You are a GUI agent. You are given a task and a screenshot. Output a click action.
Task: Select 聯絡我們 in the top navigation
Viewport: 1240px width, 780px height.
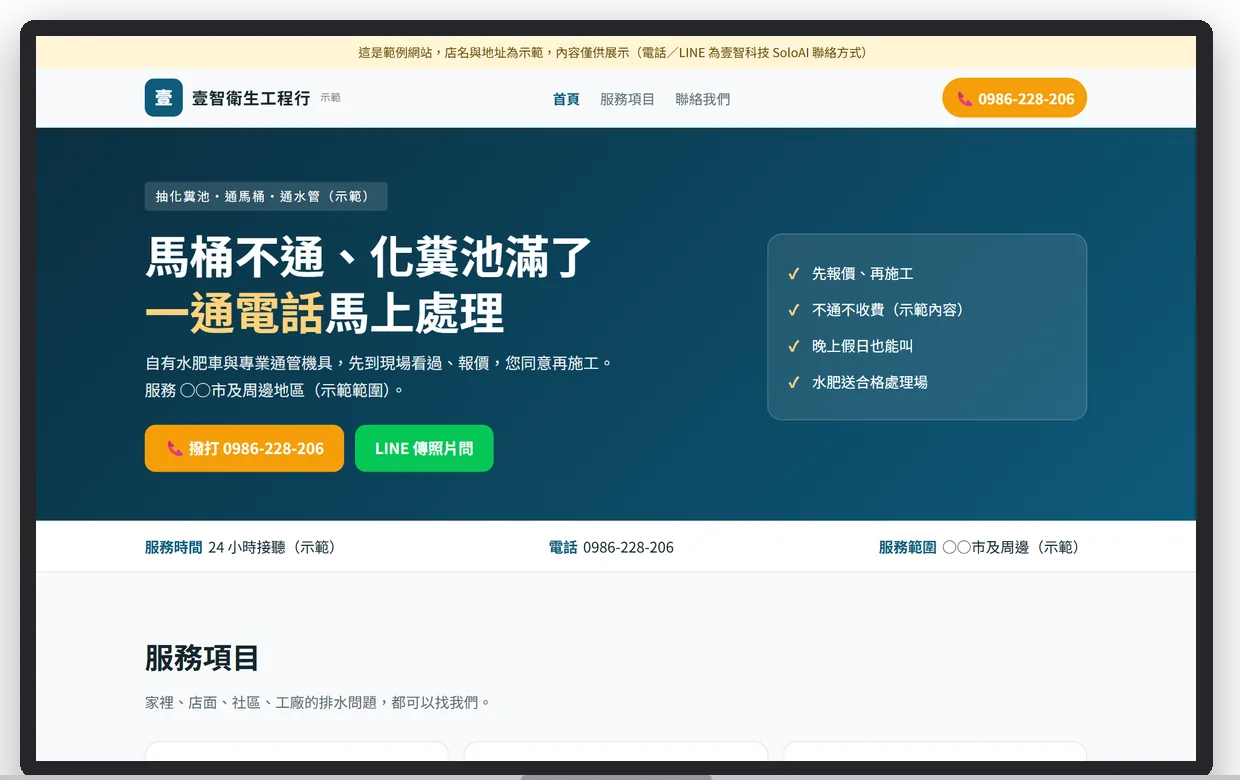(x=702, y=99)
